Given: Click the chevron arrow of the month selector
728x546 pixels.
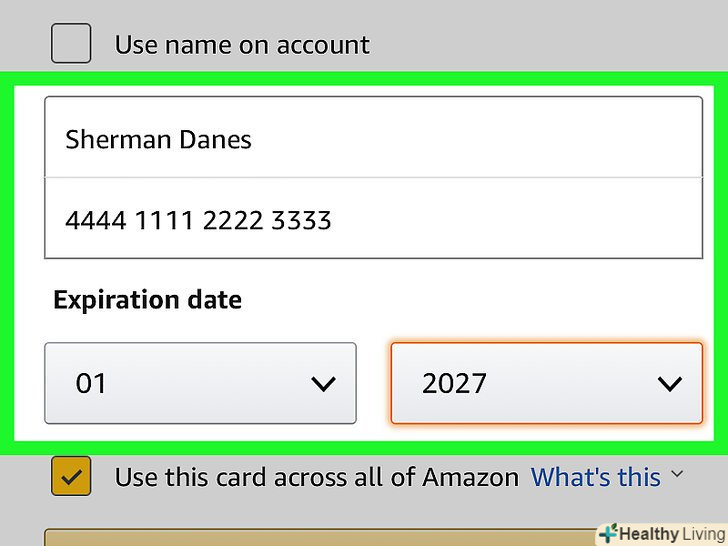Looking at the screenshot, I should tap(323, 384).
